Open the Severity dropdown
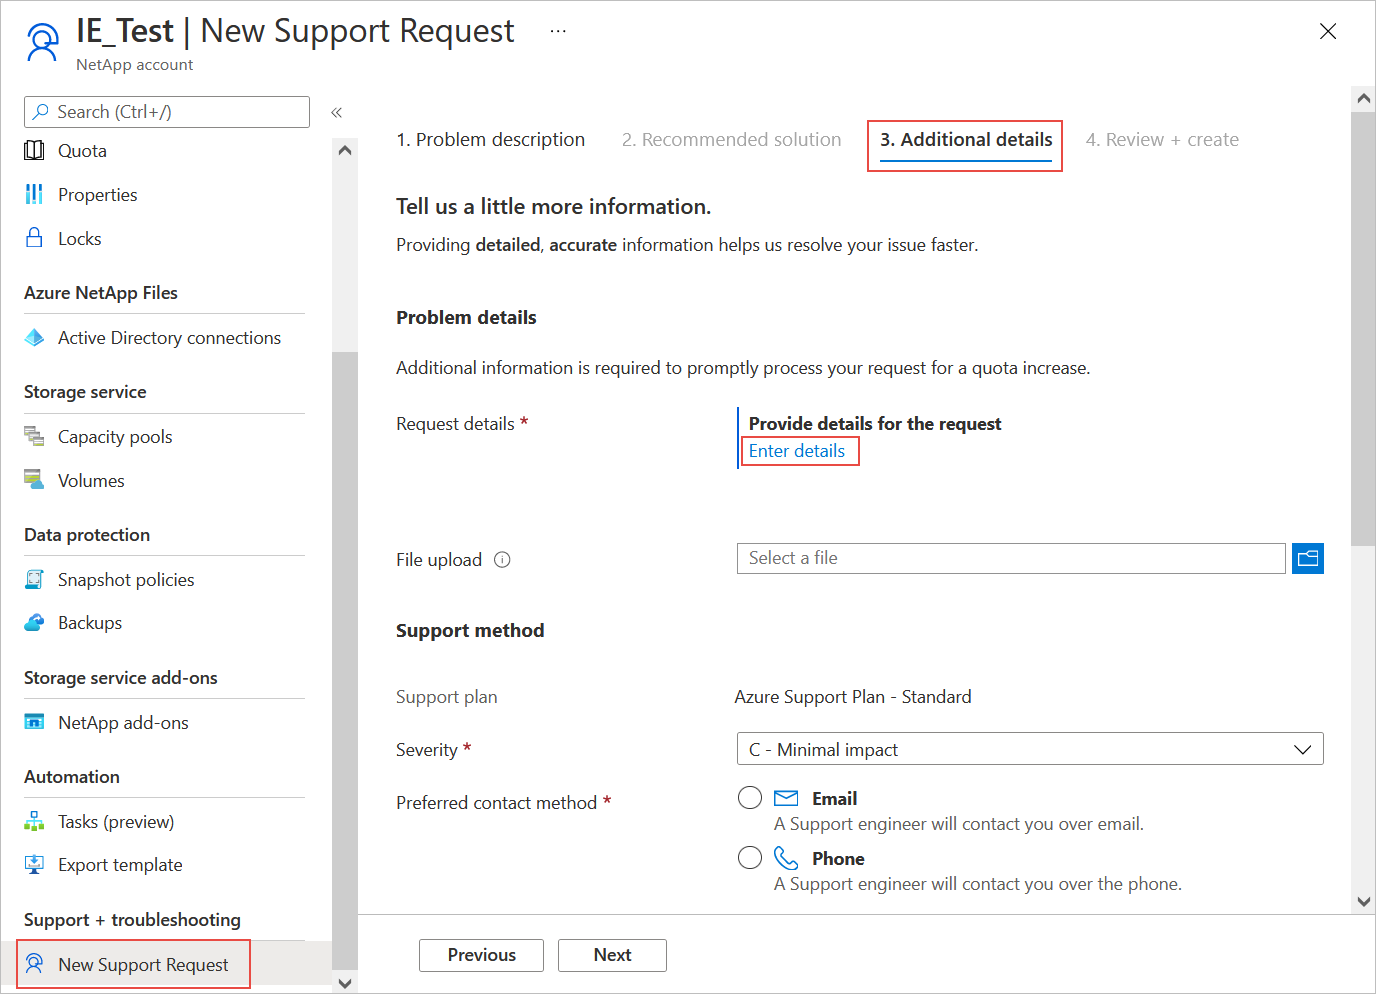This screenshot has height=994, width=1376. pos(1301,748)
